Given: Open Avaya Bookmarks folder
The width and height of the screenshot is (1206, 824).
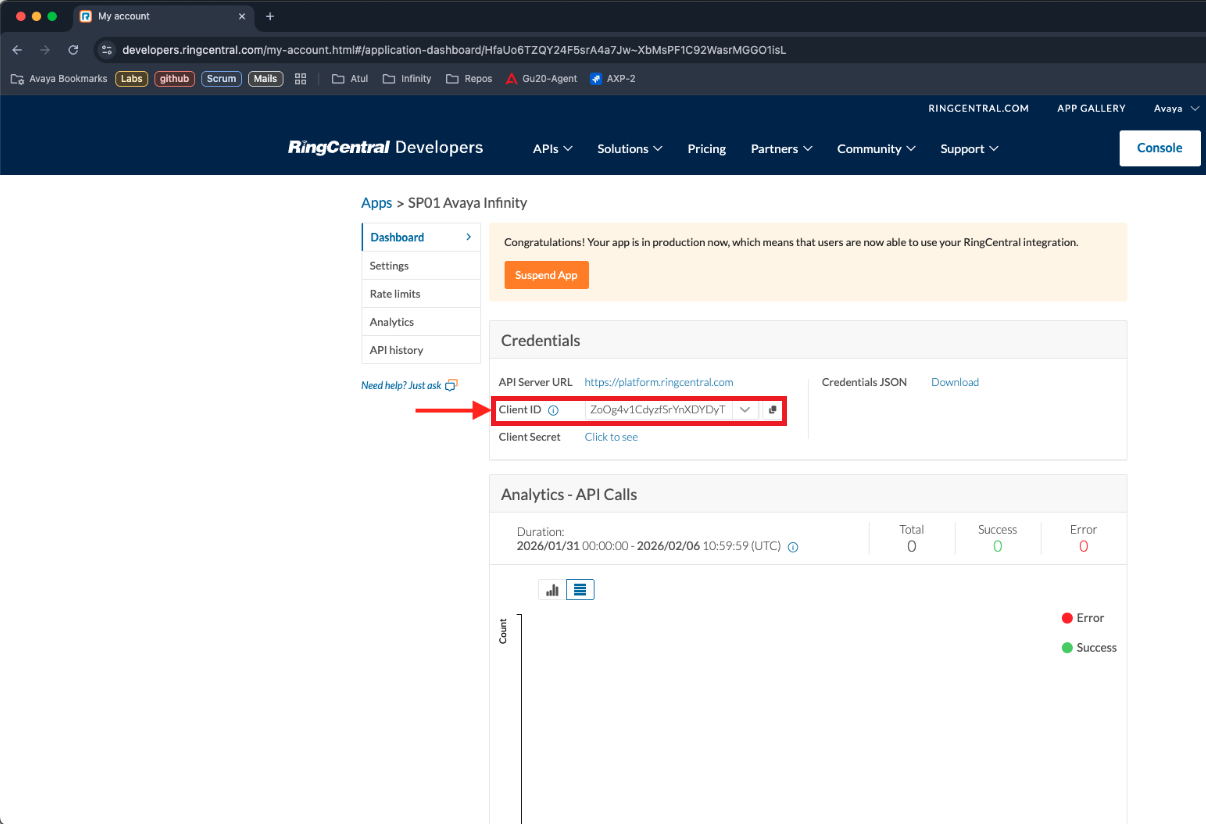Looking at the screenshot, I should click(x=59, y=79).
